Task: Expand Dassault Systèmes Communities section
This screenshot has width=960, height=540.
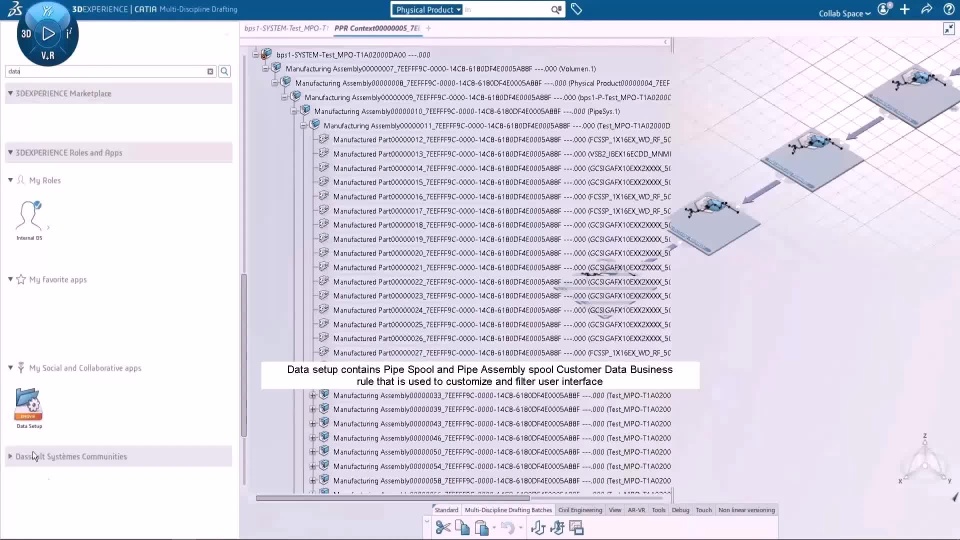Action: click(x=10, y=456)
